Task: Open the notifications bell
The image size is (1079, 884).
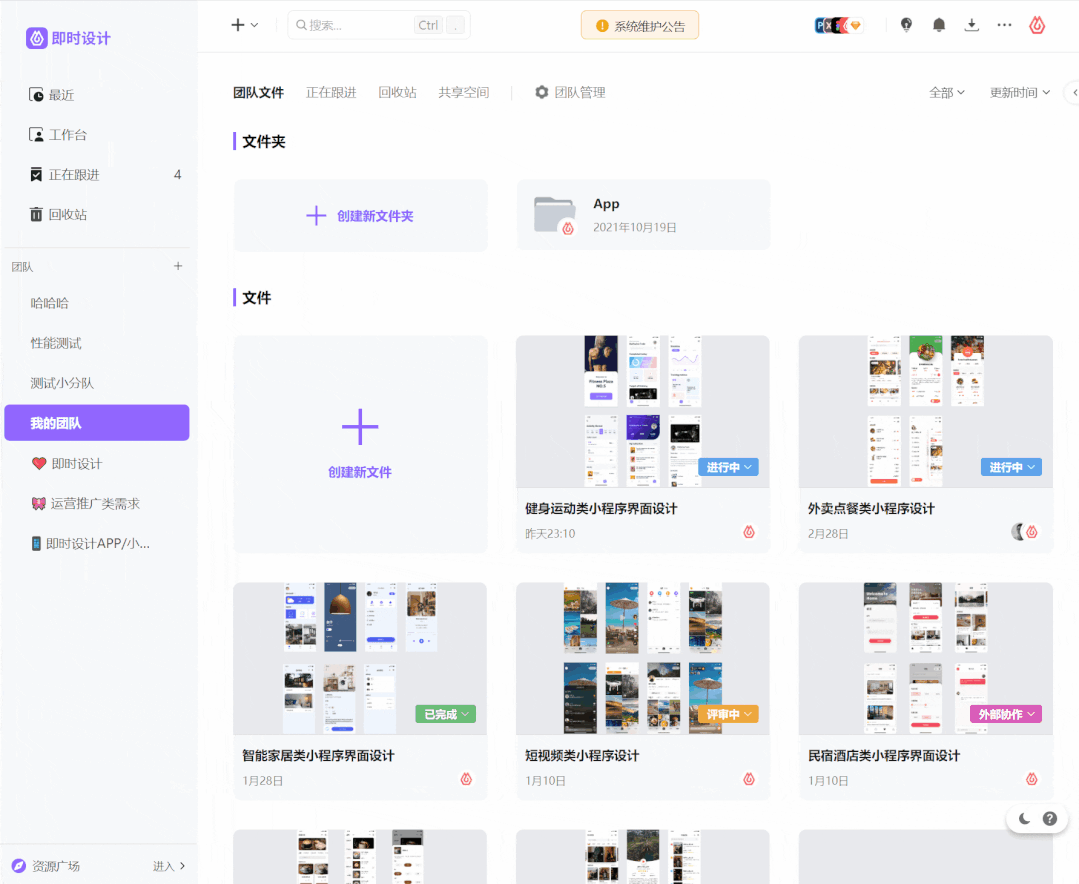Action: [939, 25]
